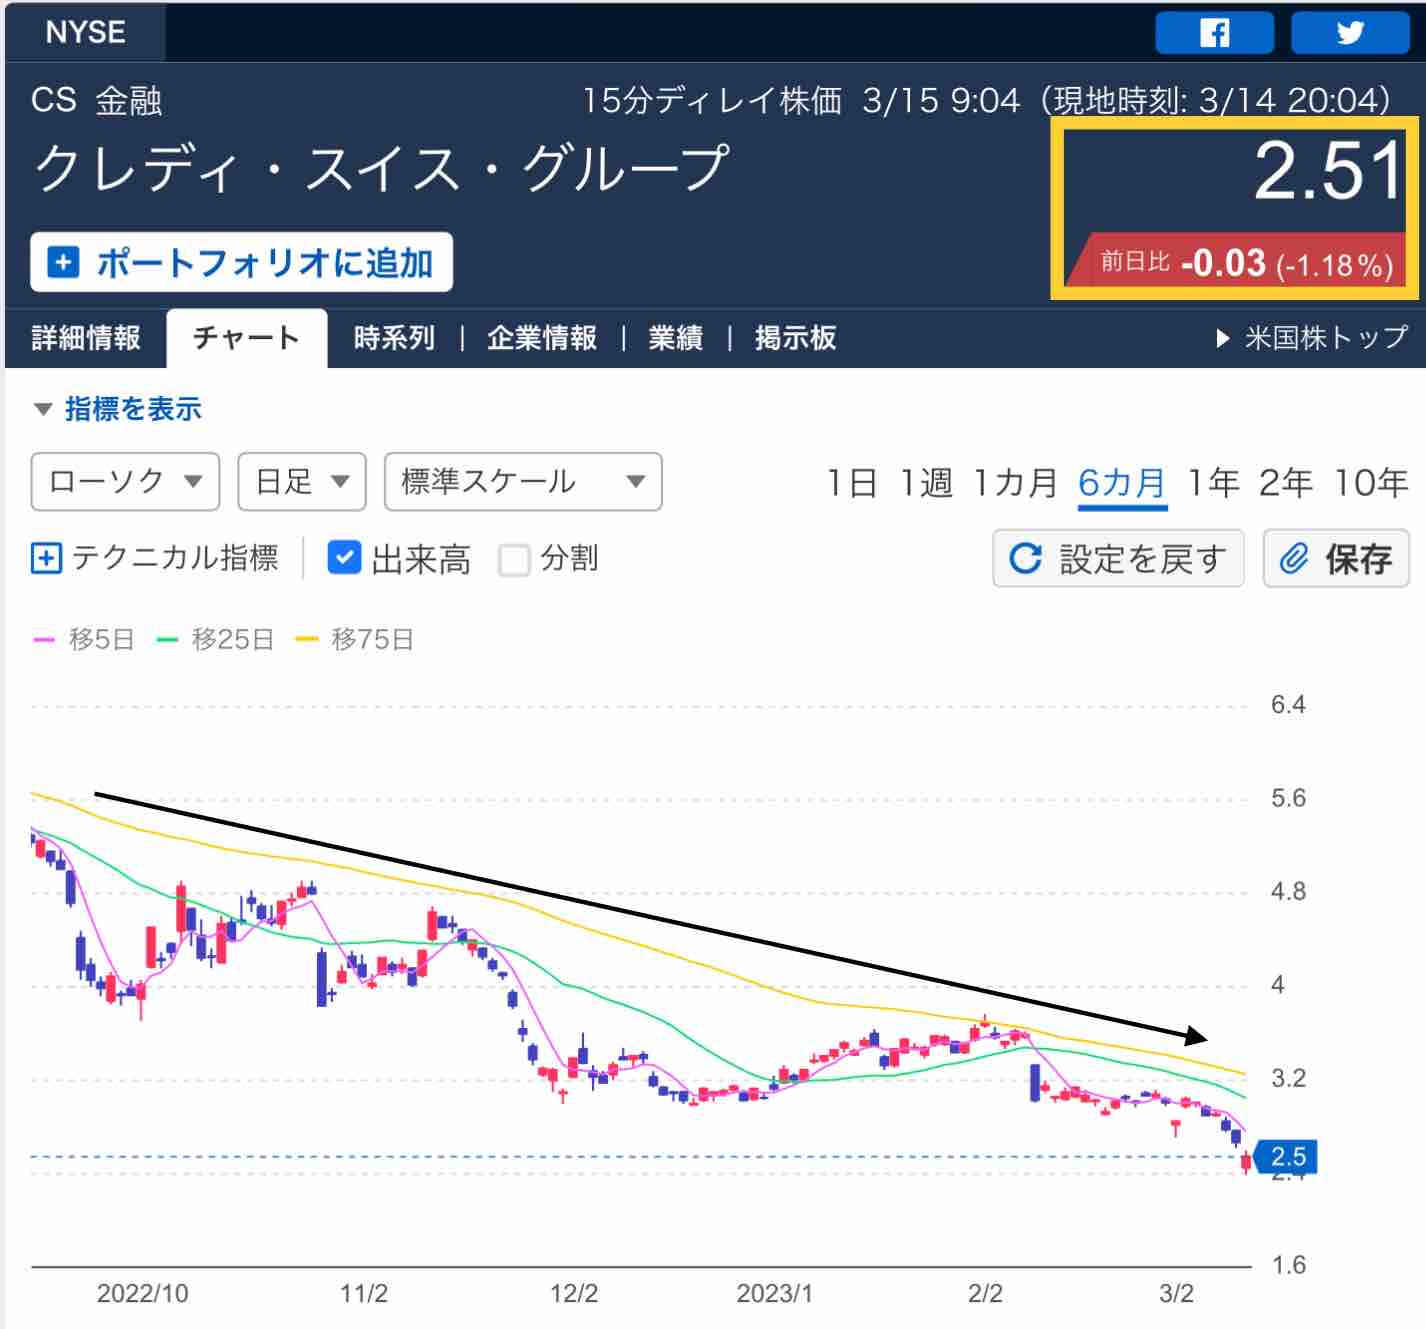Select the 10年 time range

coord(1371,483)
